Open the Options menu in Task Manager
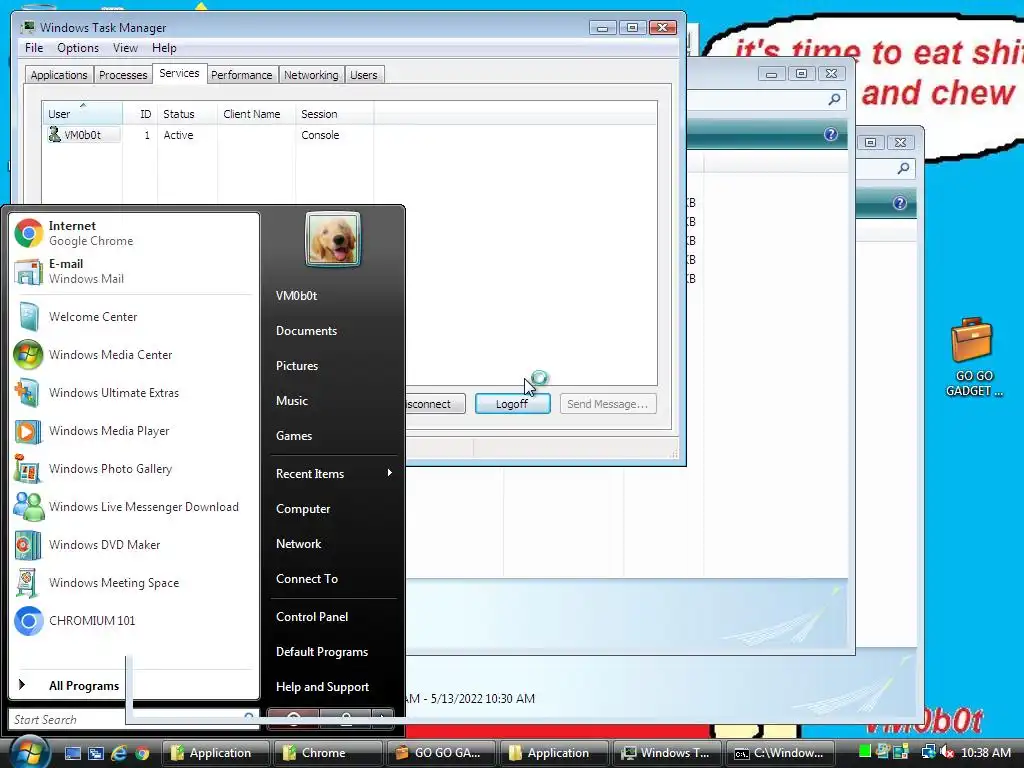The width and height of the screenshot is (1024, 768). click(78, 48)
